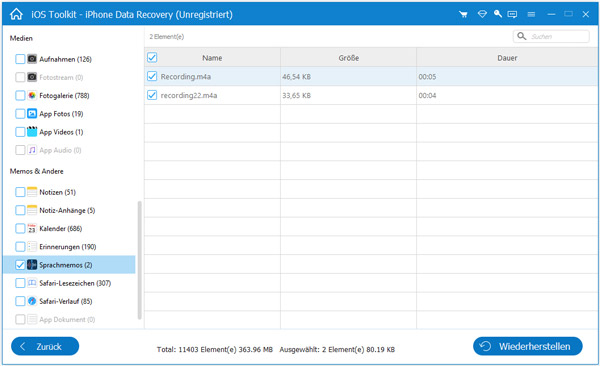This screenshot has width=600, height=366.
Task: Open the feedback chat icon
Action: (512, 15)
